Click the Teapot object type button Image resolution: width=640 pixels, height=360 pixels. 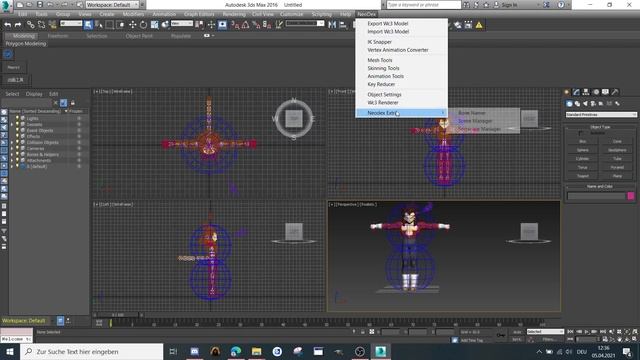[x=582, y=176]
